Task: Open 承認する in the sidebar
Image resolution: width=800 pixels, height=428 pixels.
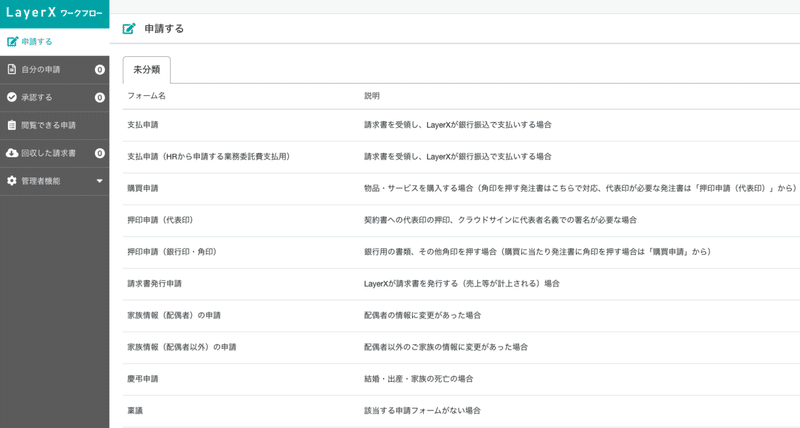Action: (x=55, y=97)
